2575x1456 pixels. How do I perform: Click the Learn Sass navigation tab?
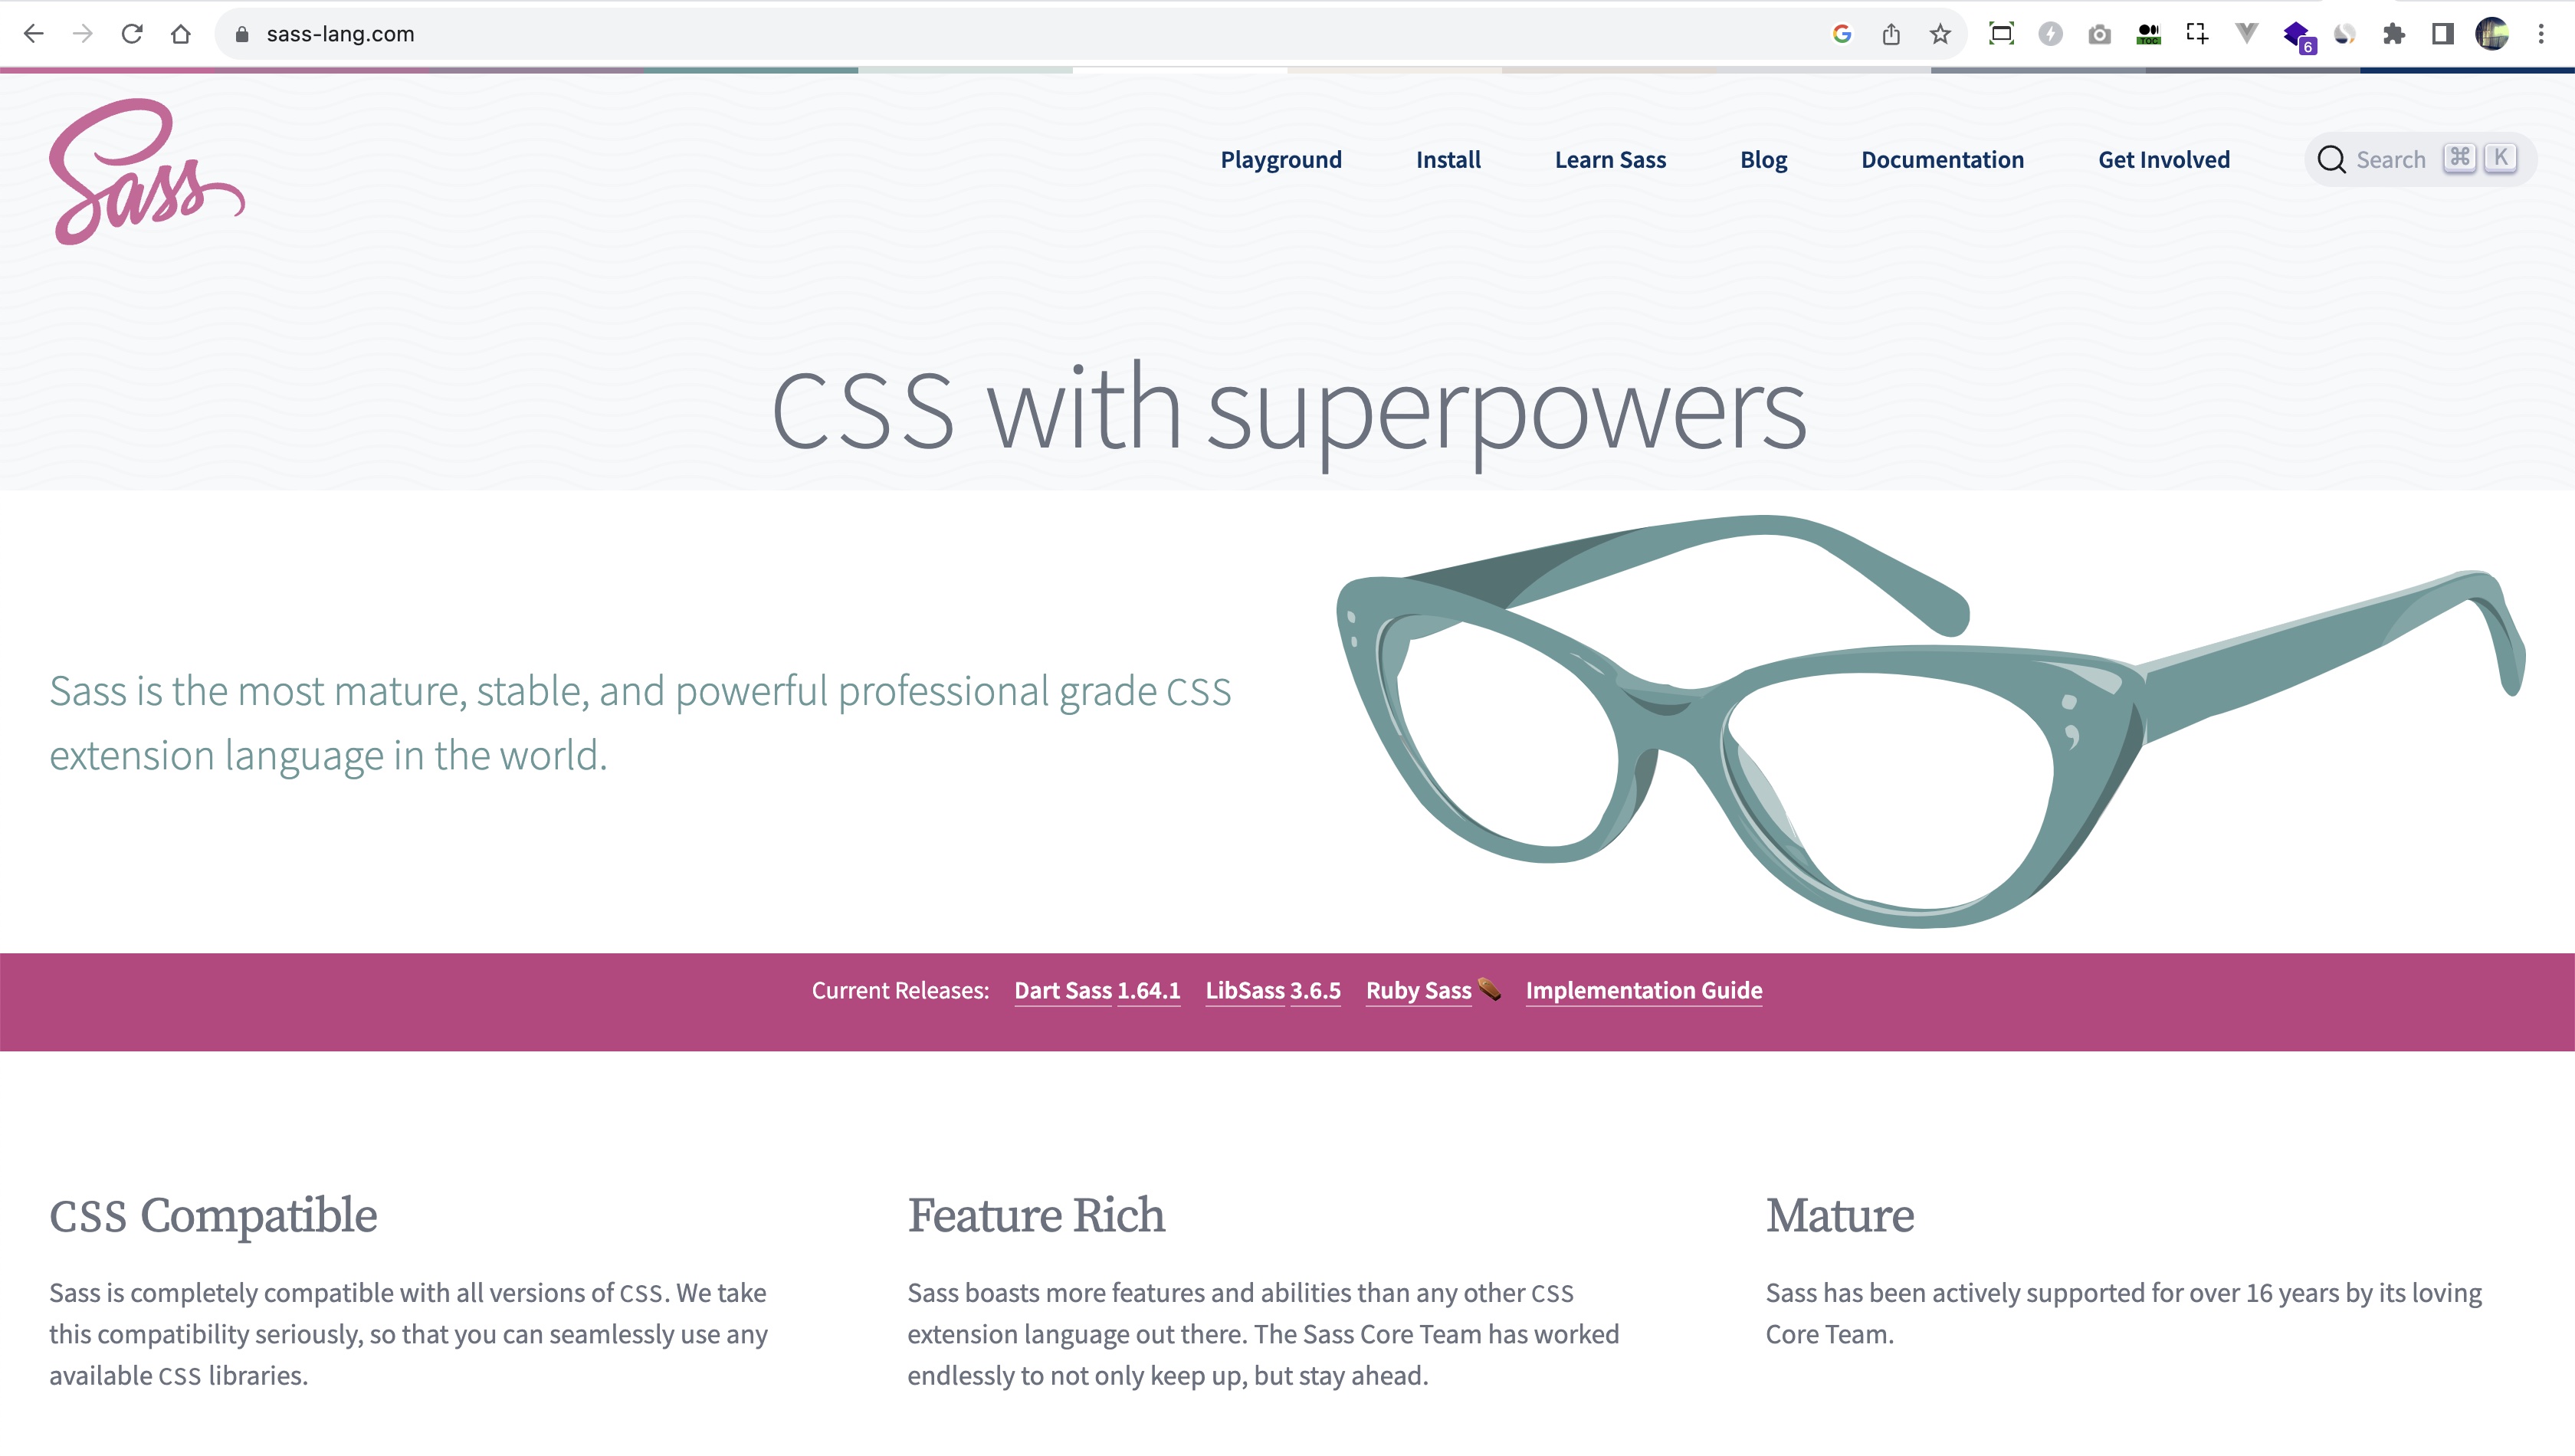tap(1611, 159)
